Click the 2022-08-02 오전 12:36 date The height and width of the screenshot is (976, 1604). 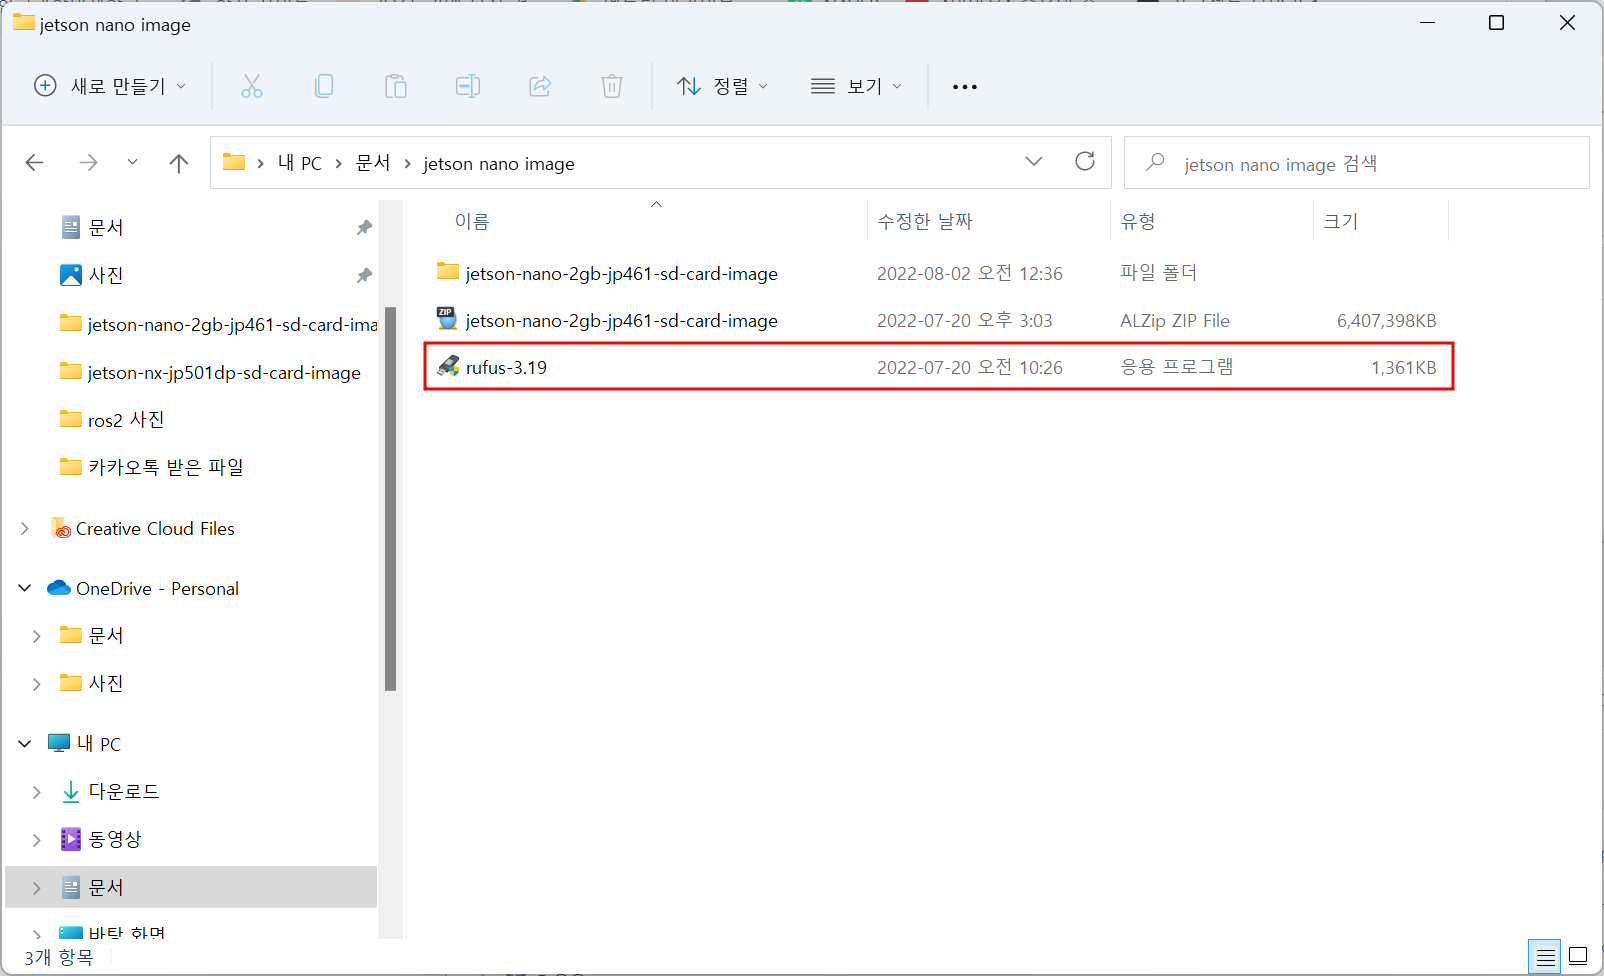[969, 273]
